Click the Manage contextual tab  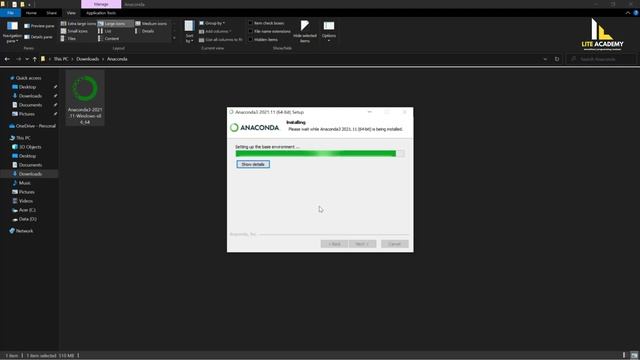point(101,4)
